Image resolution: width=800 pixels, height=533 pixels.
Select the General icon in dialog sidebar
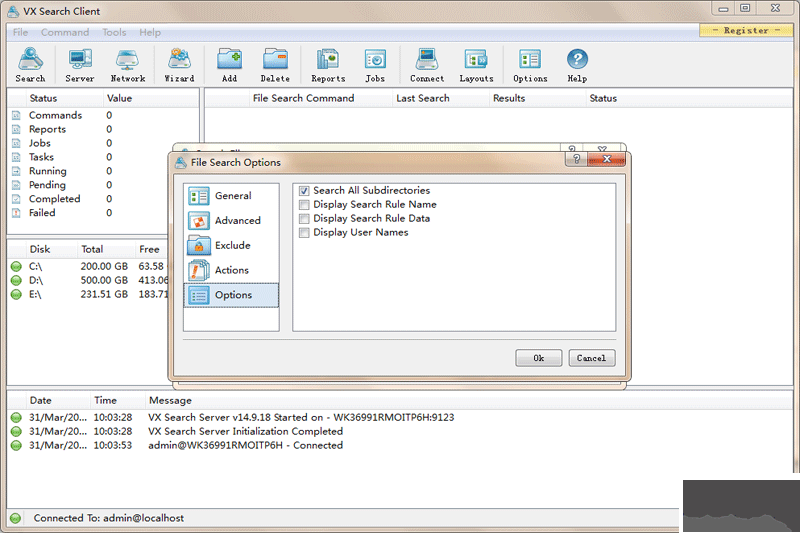(198, 196)
